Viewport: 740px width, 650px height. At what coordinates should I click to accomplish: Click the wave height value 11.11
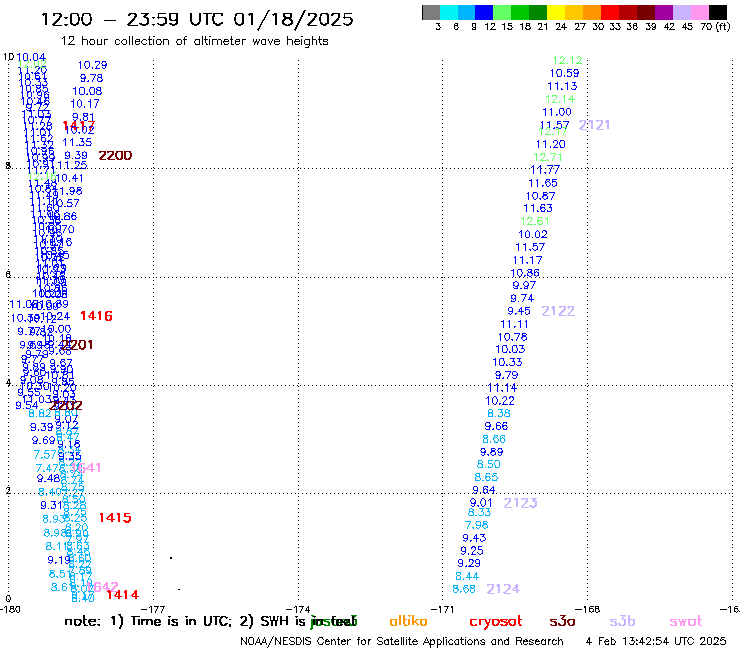click(514, 324)
